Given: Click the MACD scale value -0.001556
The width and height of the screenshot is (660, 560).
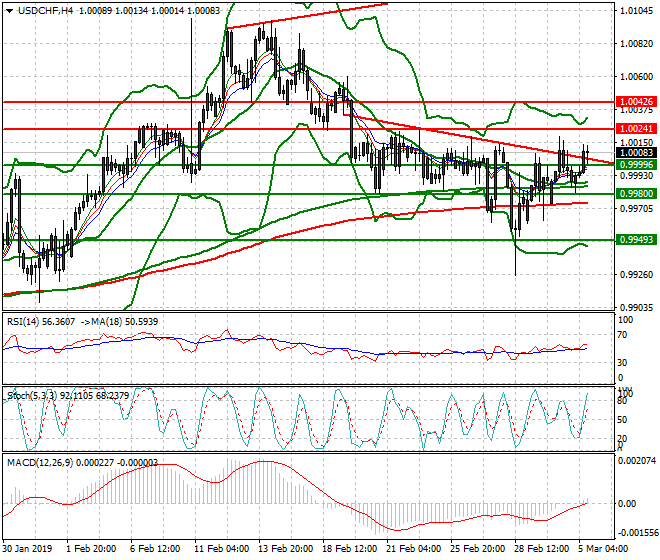Looking at the screenshot, I should tap(637, 533).
